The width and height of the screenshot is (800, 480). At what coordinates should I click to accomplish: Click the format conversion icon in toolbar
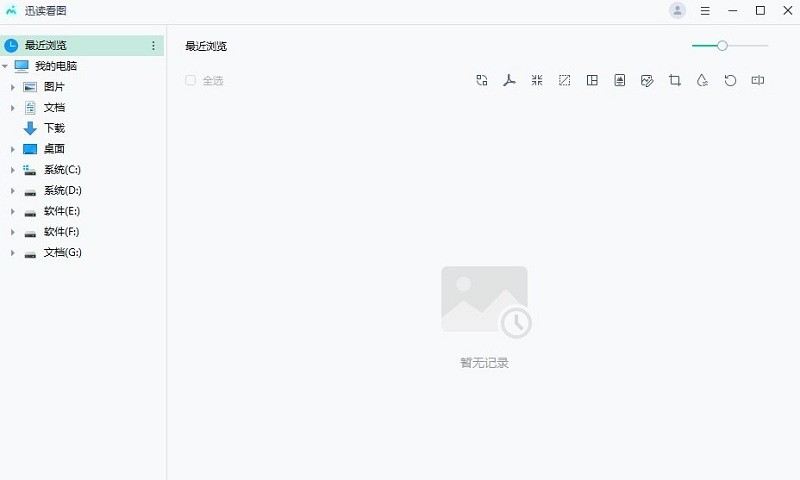[482, 80]
